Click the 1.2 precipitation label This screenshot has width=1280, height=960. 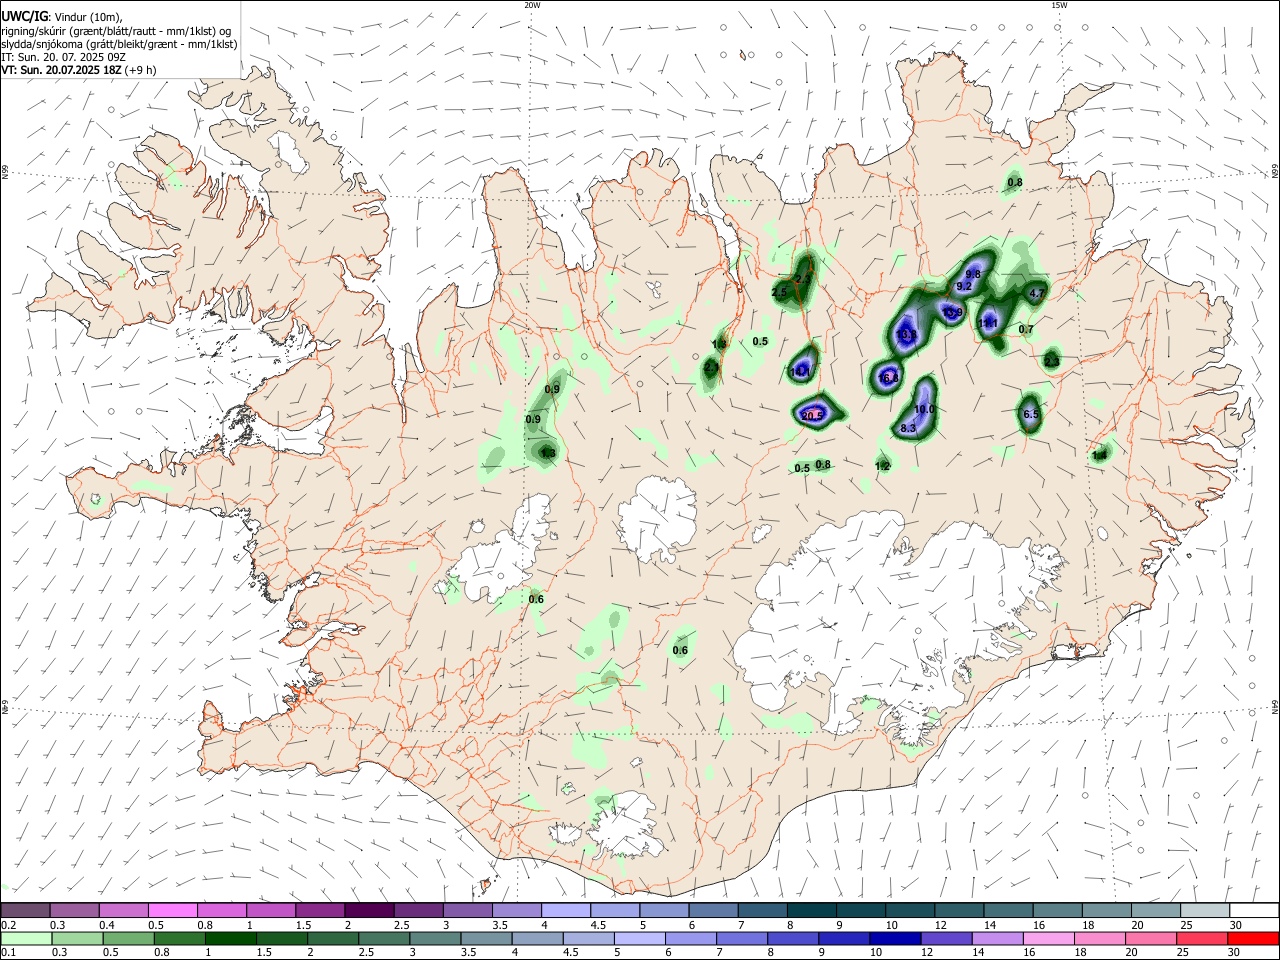[x=883, y=466]
